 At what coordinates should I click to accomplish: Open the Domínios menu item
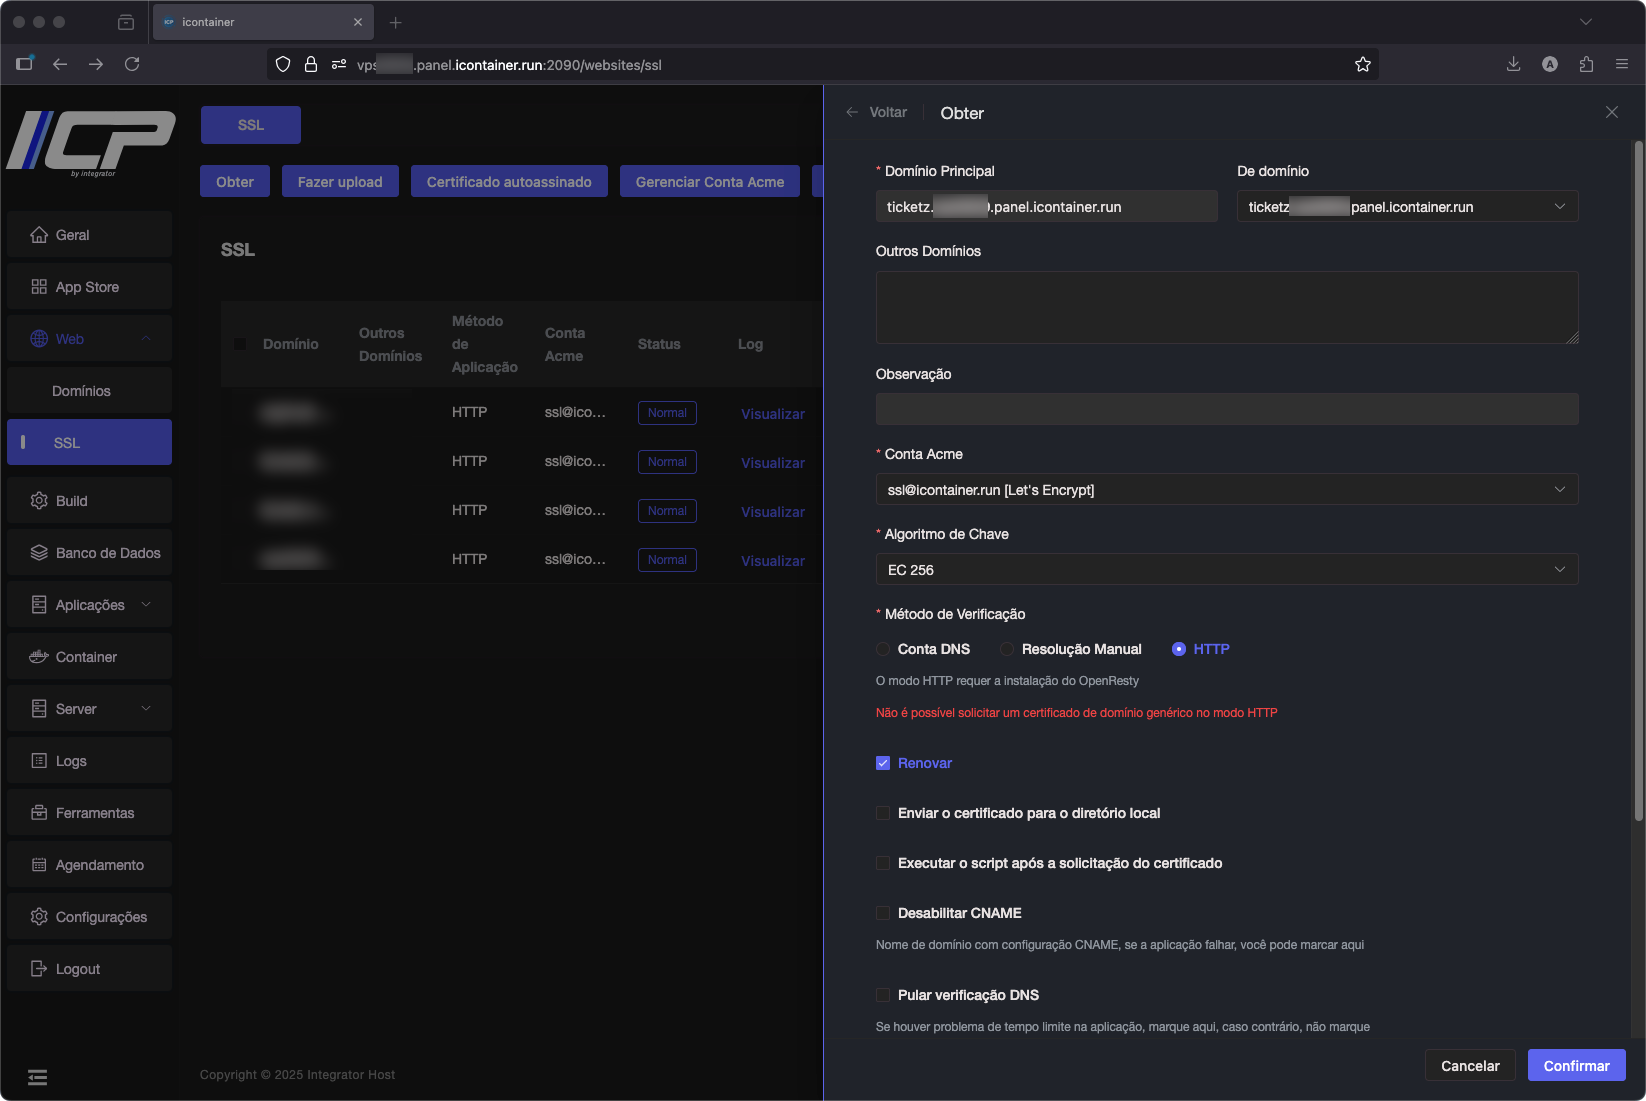(81, 391)
